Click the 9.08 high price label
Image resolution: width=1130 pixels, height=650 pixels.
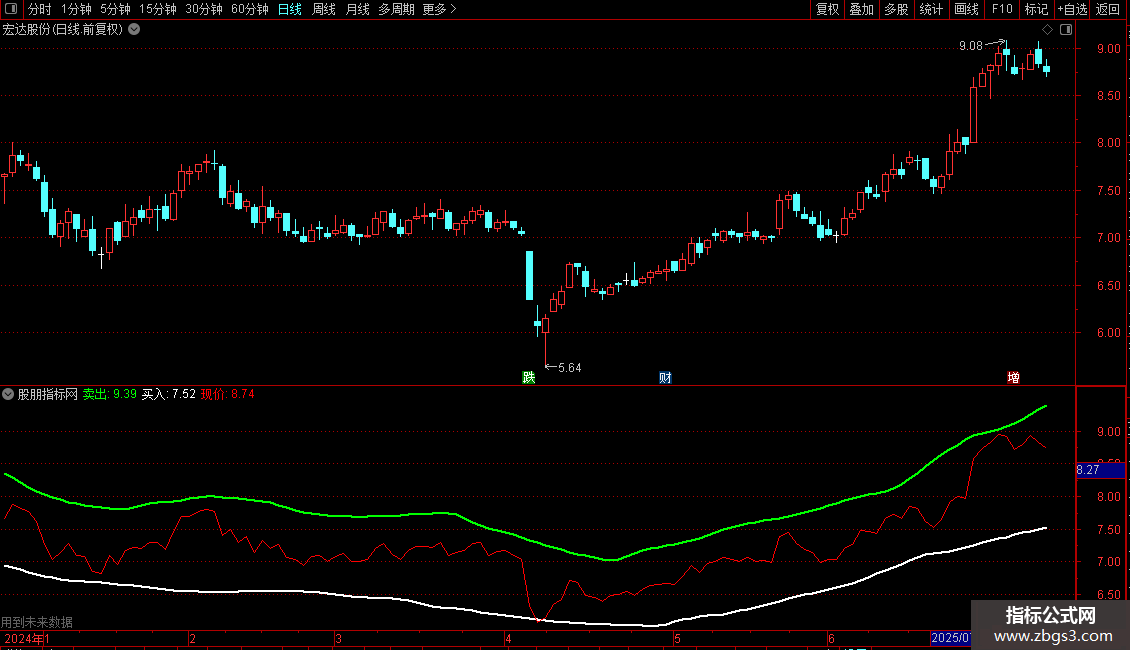click(971, 46)
